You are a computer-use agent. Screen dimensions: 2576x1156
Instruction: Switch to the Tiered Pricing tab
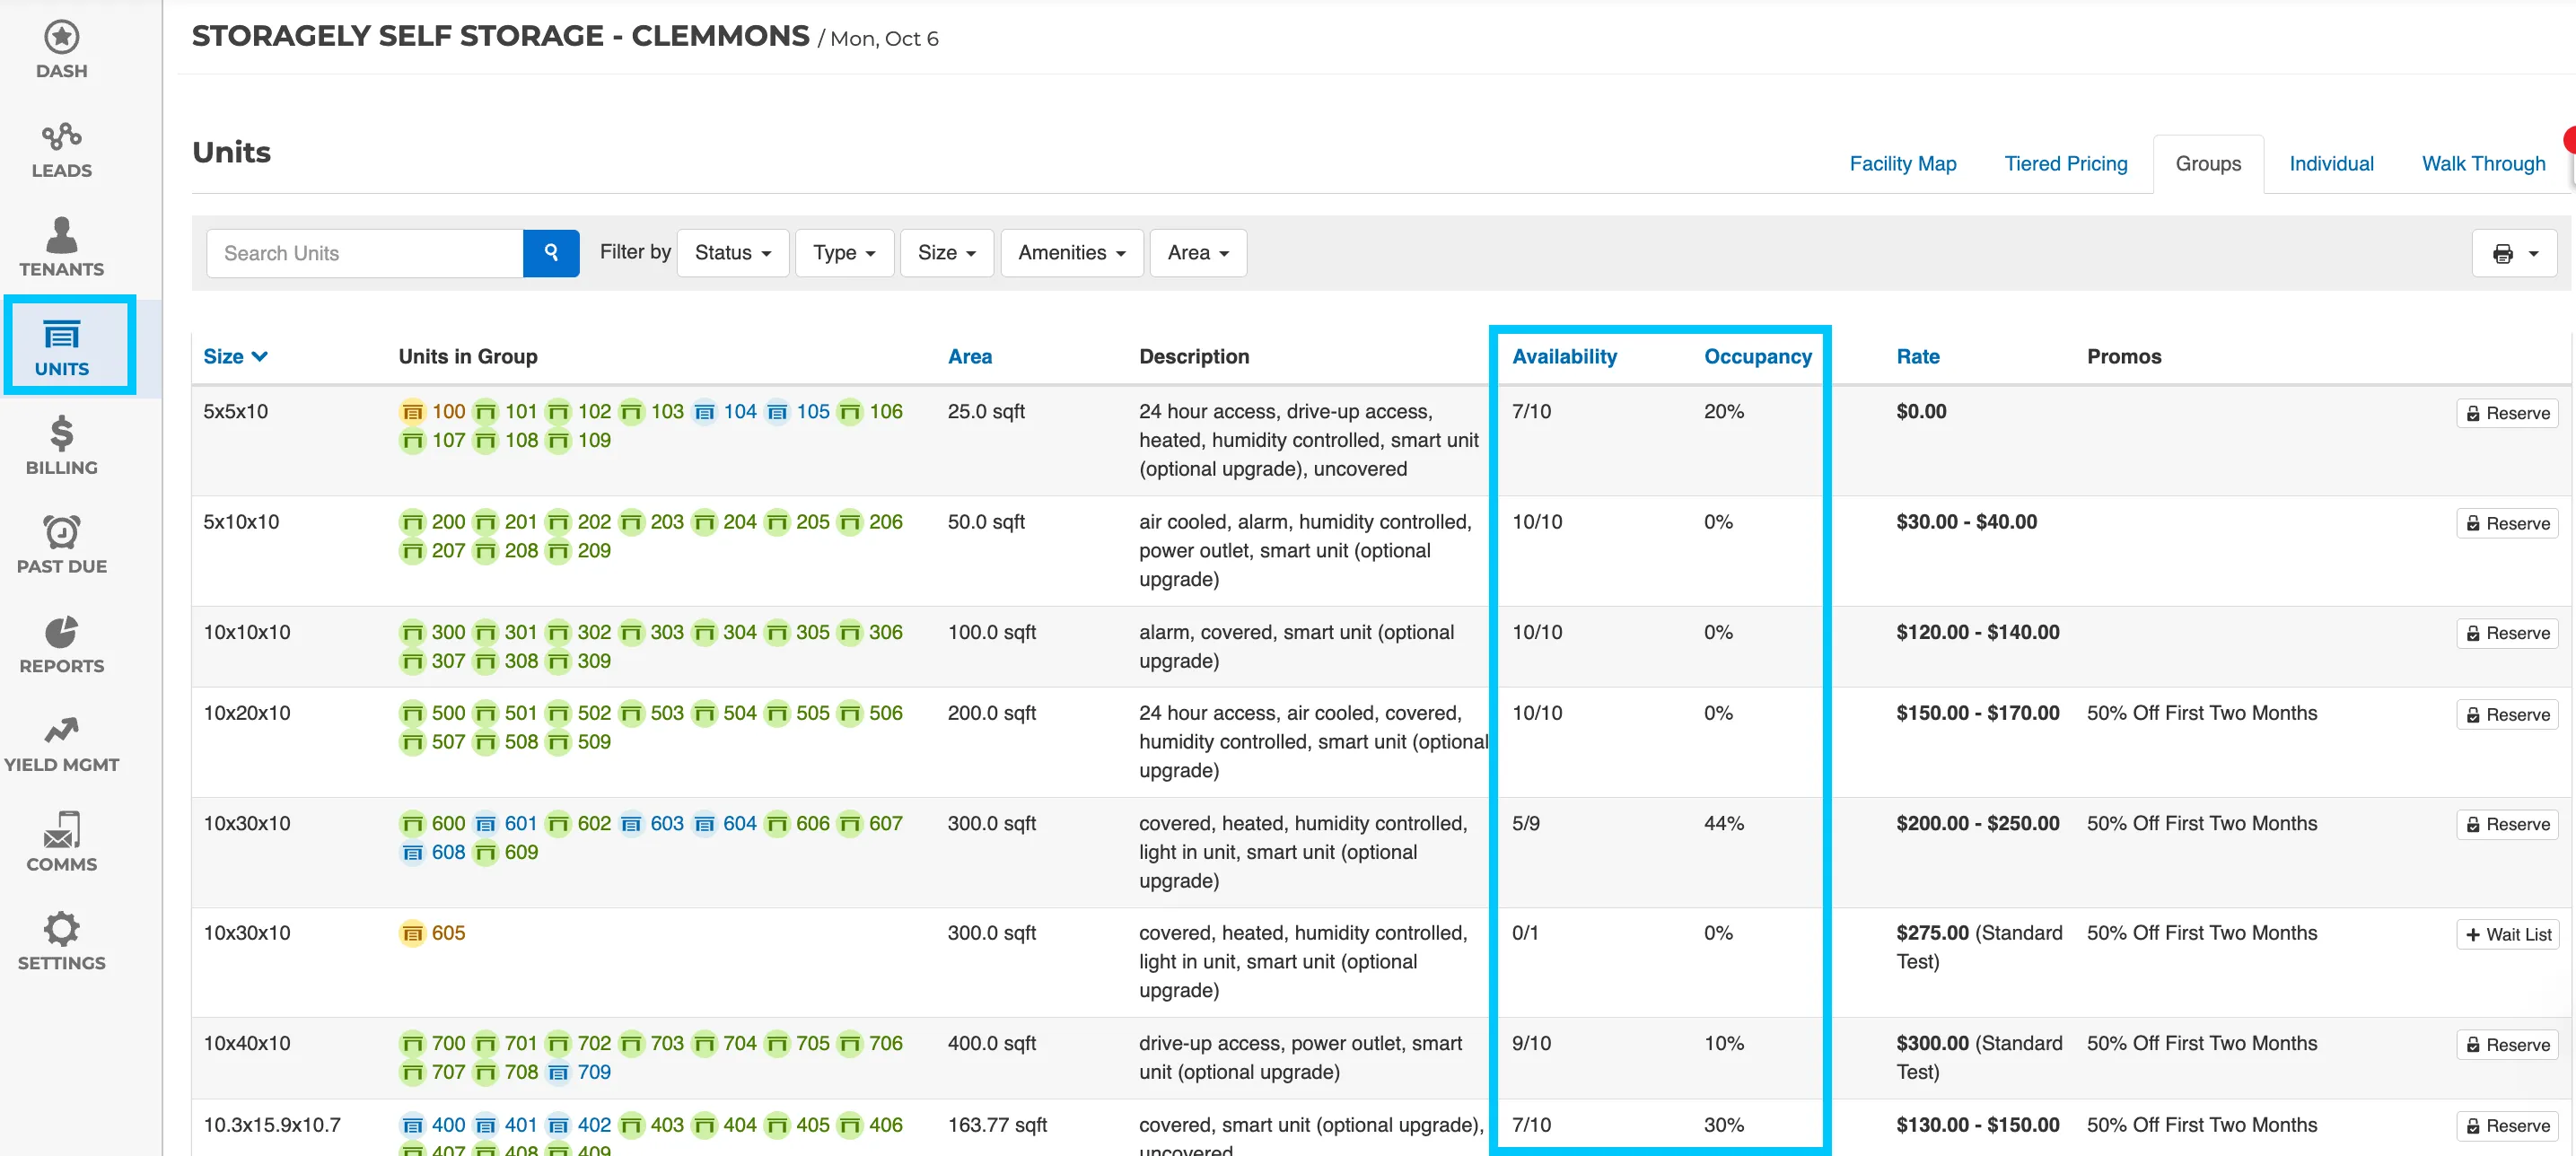tap(2065, 164)
